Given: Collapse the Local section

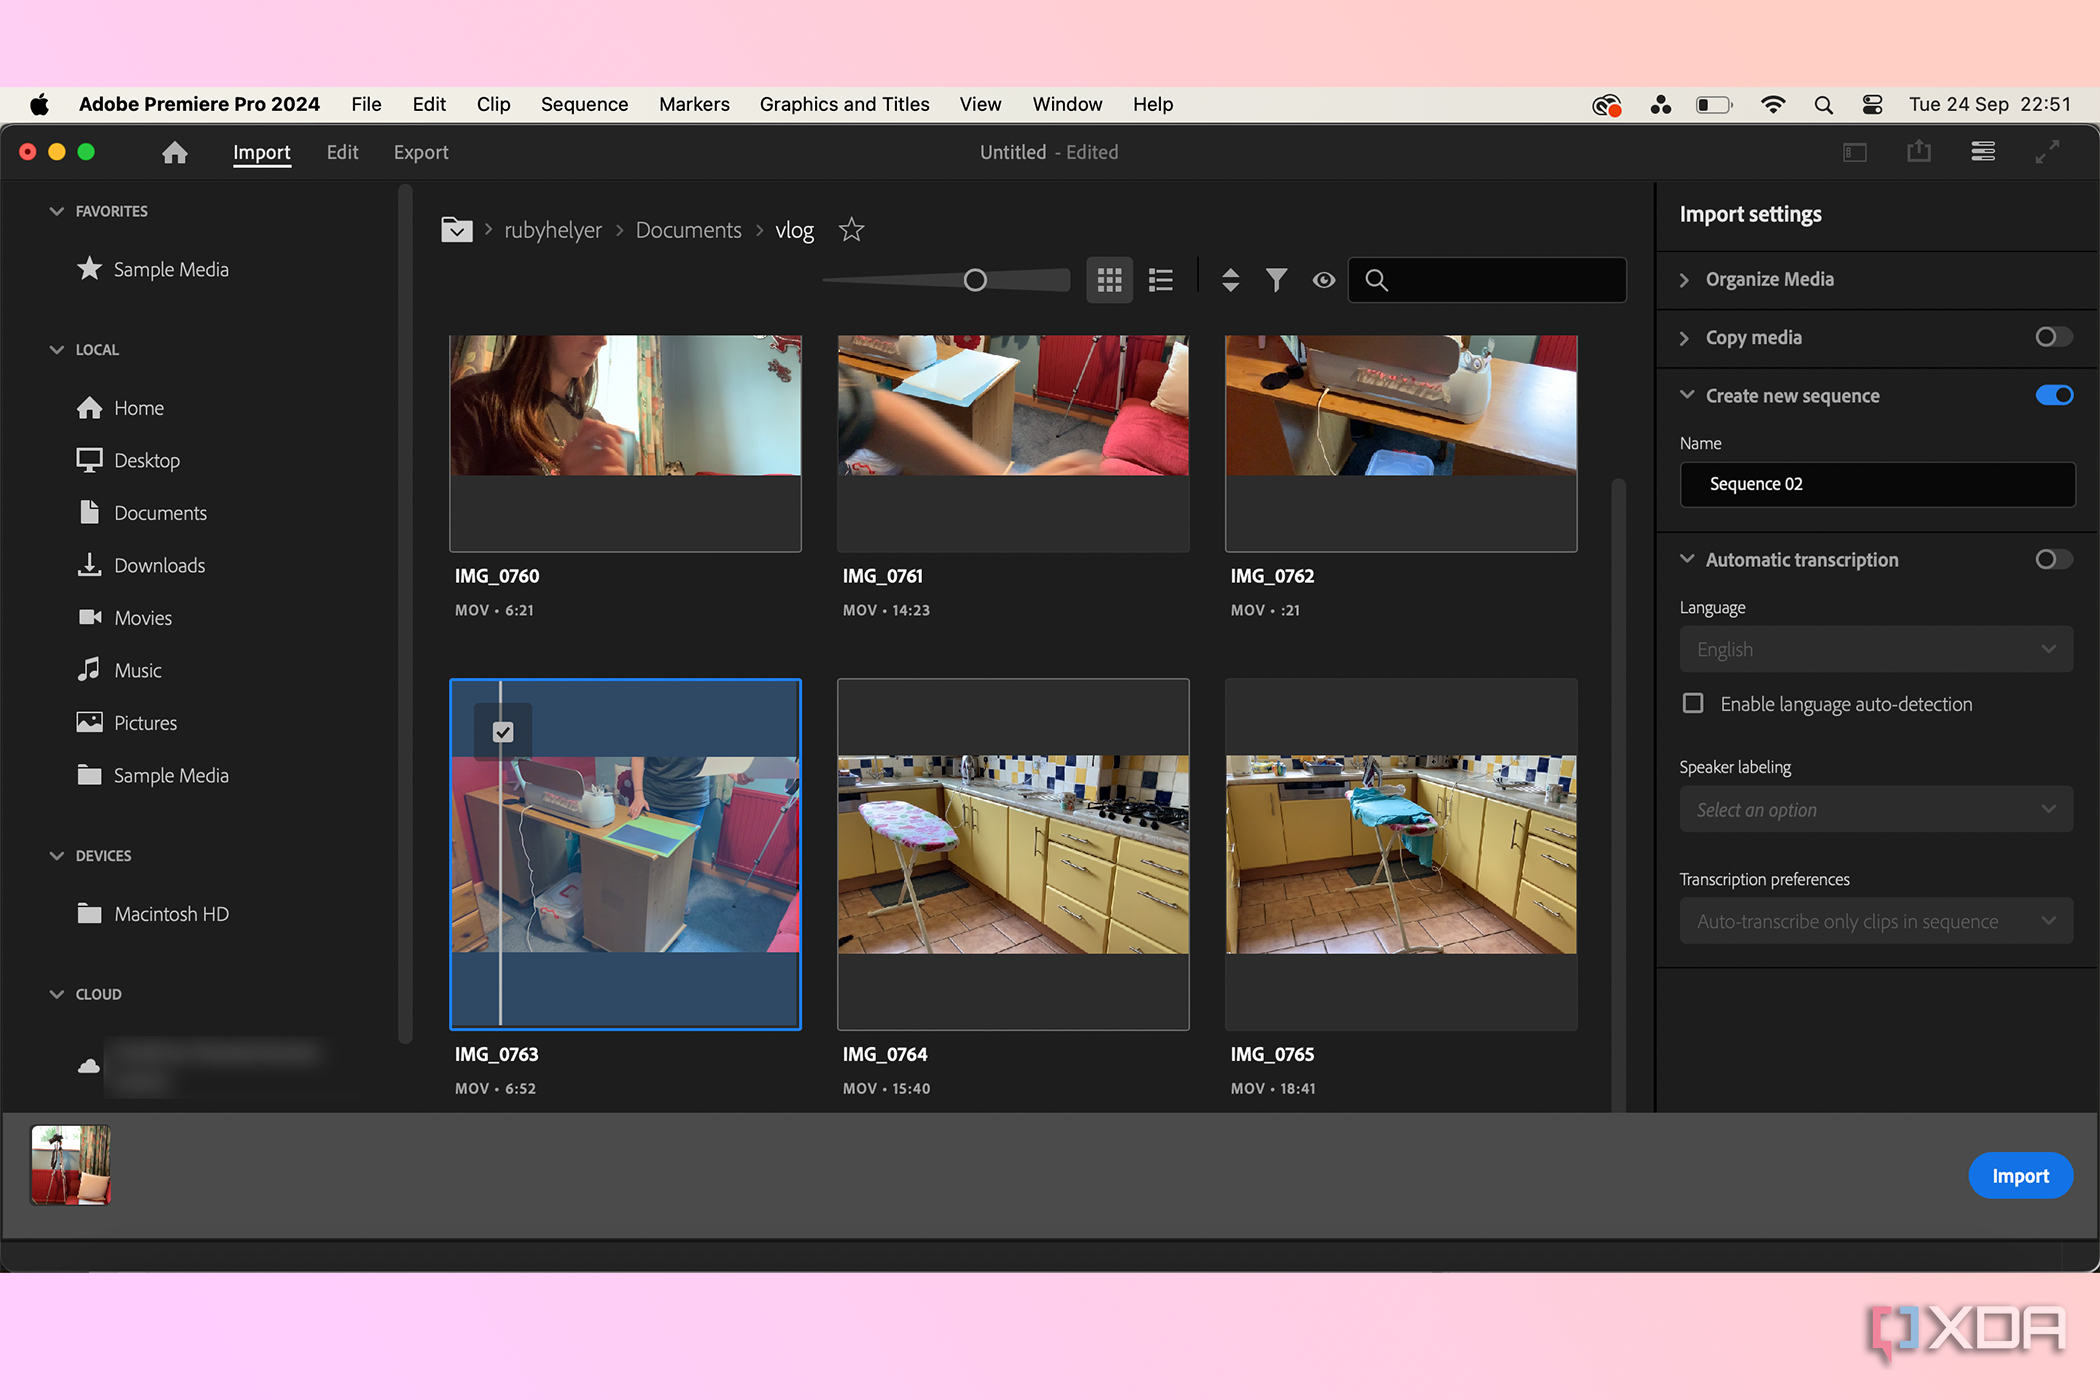Looking at the screenshot, I should coord(56,349).
